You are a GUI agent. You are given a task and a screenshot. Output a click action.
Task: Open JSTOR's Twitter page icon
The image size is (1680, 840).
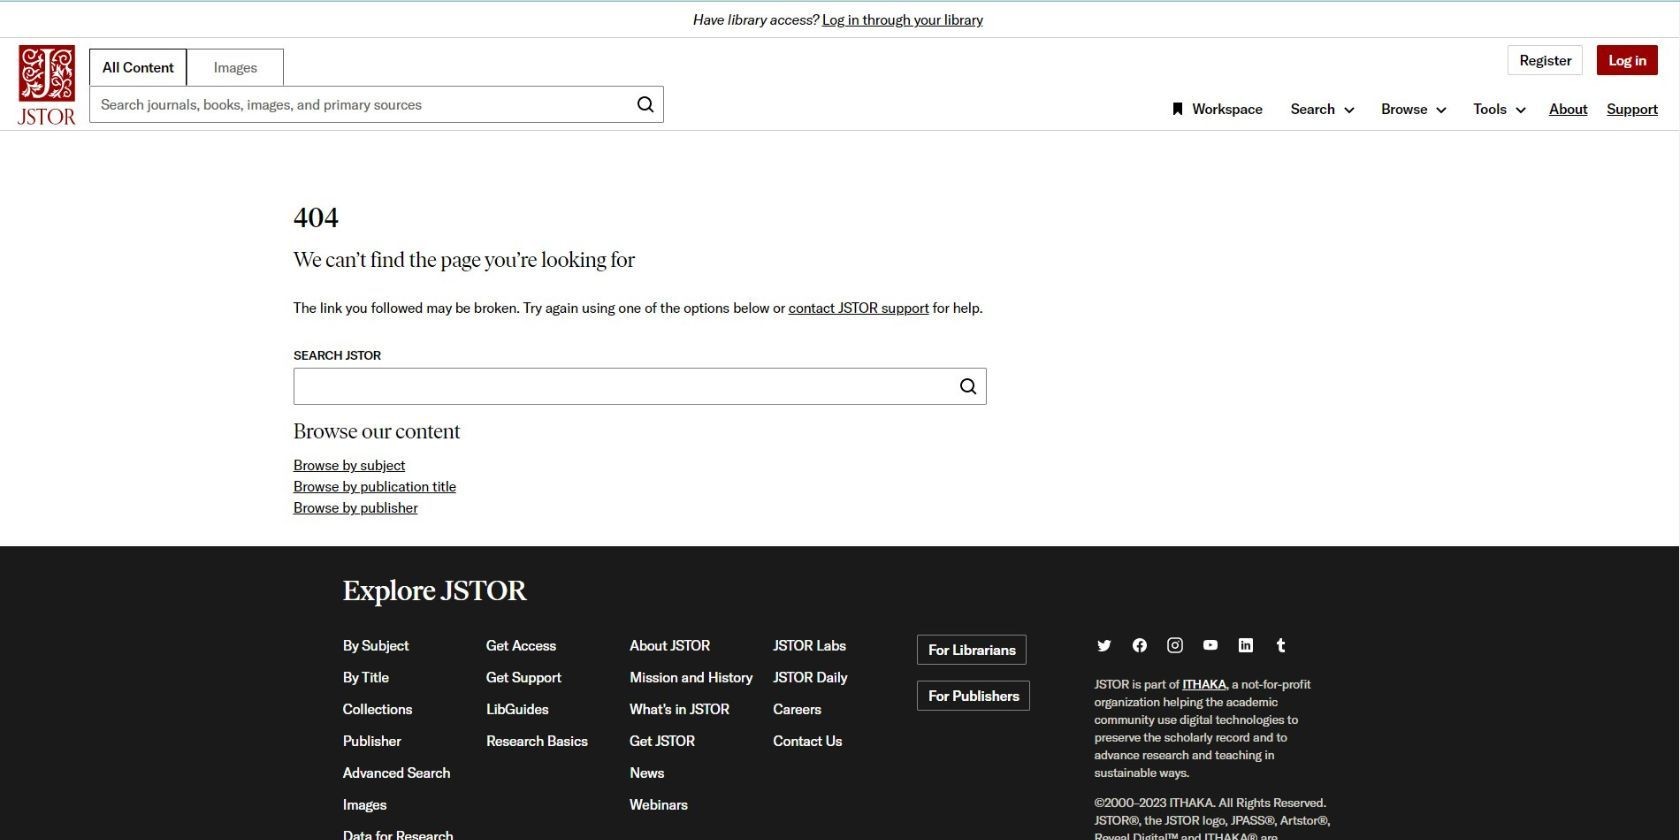click(x=1104, y=645)
